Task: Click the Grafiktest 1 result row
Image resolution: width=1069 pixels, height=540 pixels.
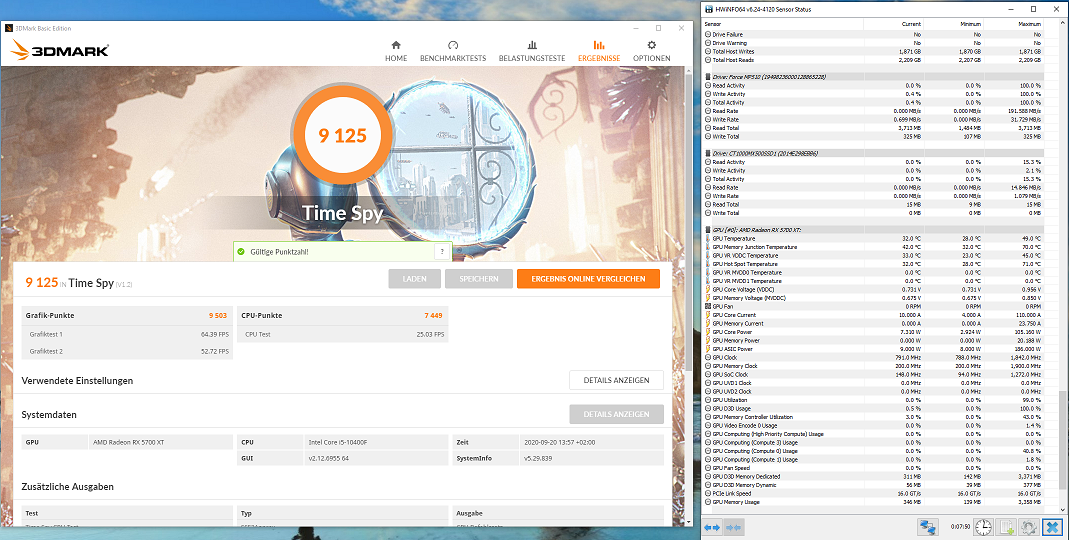Action: pyautogui.click(x=127, y=334)
